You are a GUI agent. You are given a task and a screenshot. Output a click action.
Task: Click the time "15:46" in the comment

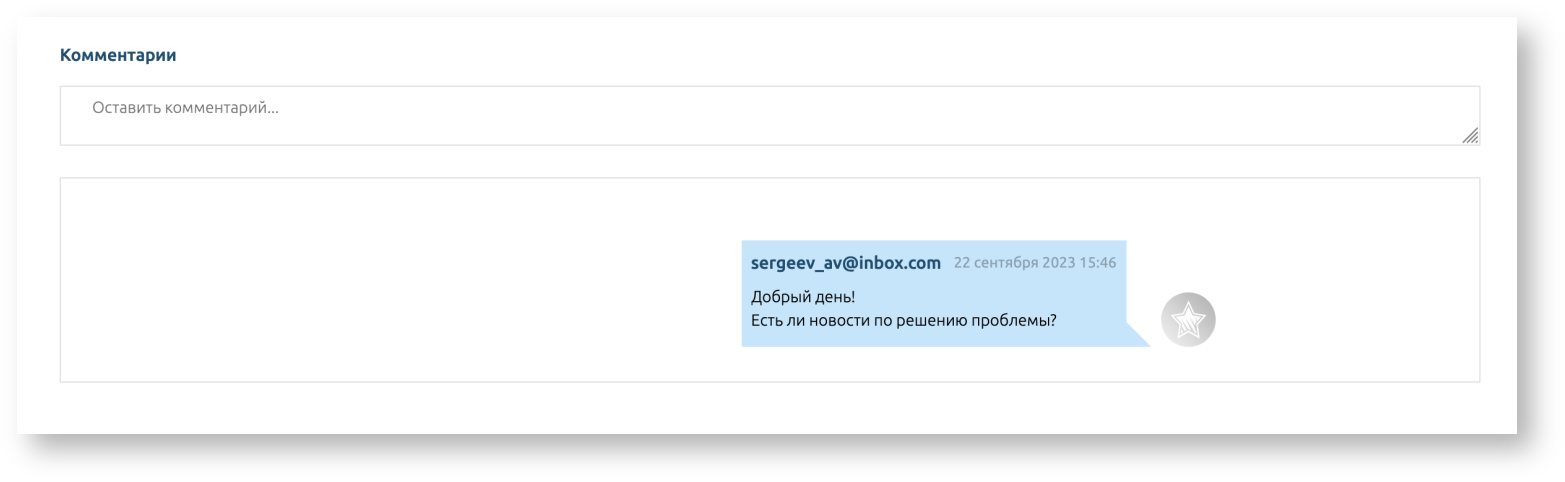tap(1097, 263)
